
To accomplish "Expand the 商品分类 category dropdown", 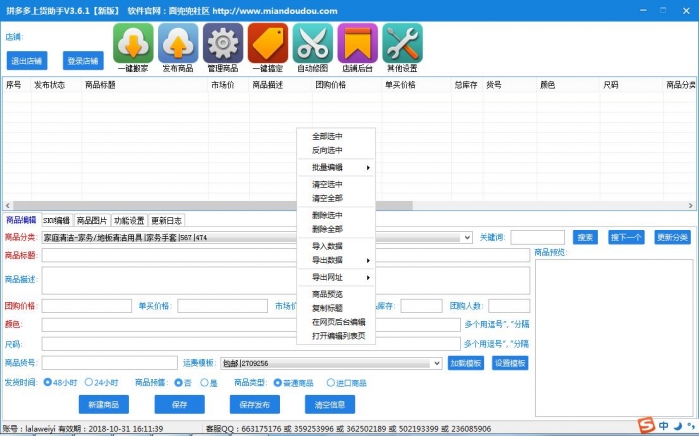I will [x=467, y=238].
